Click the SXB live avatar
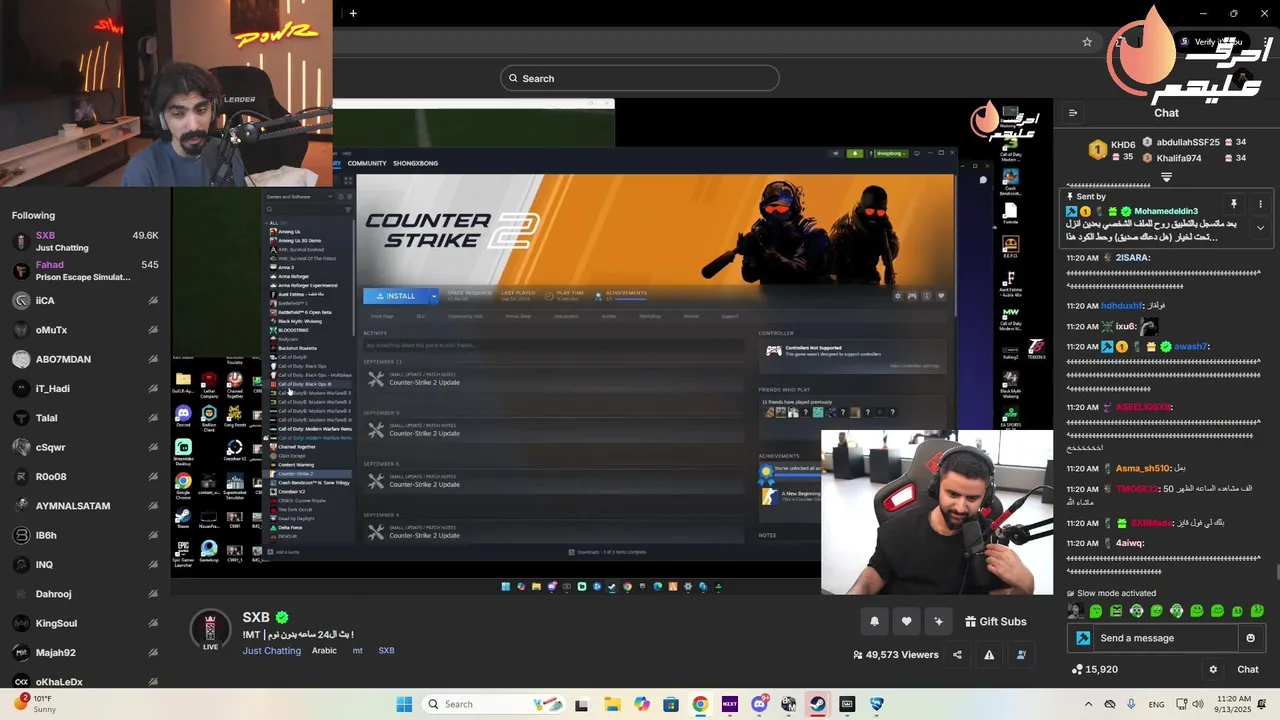 point(210,630)
